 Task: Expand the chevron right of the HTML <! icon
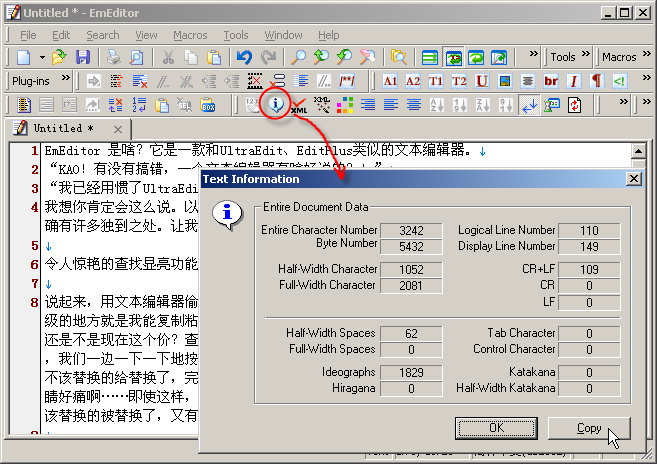(x=647, y=78)
